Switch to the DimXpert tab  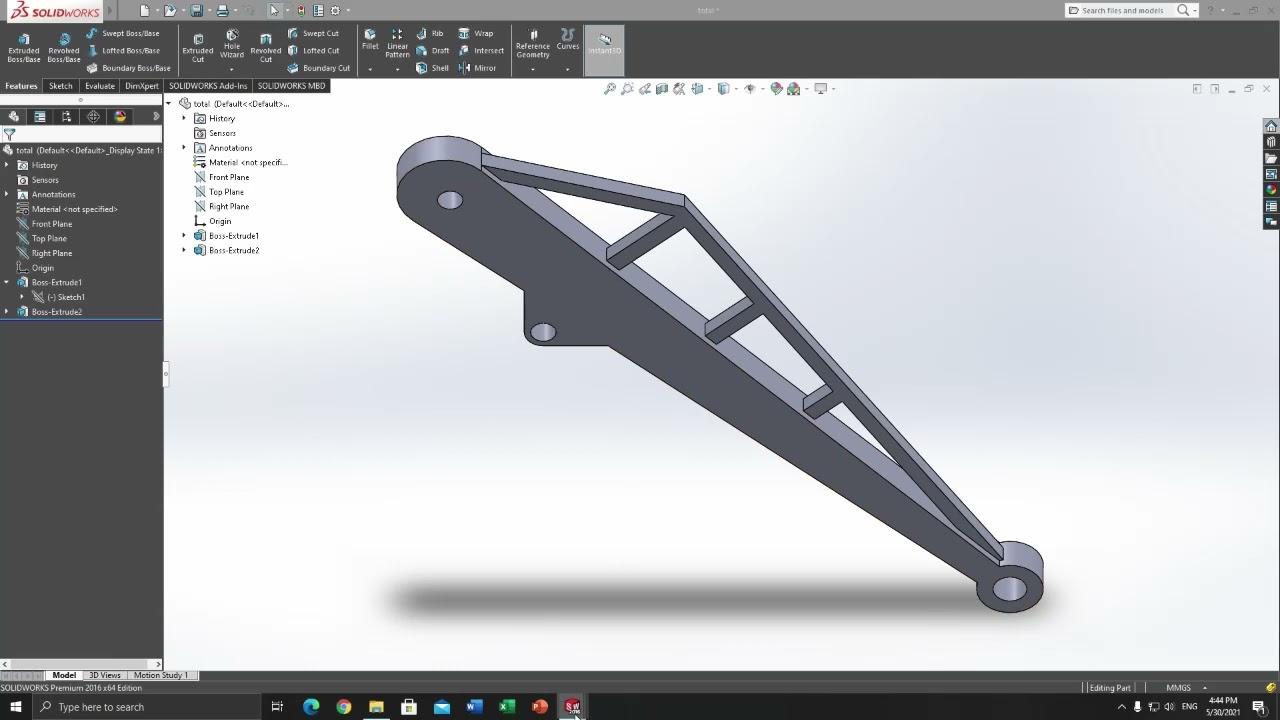(x=142, y=86)
